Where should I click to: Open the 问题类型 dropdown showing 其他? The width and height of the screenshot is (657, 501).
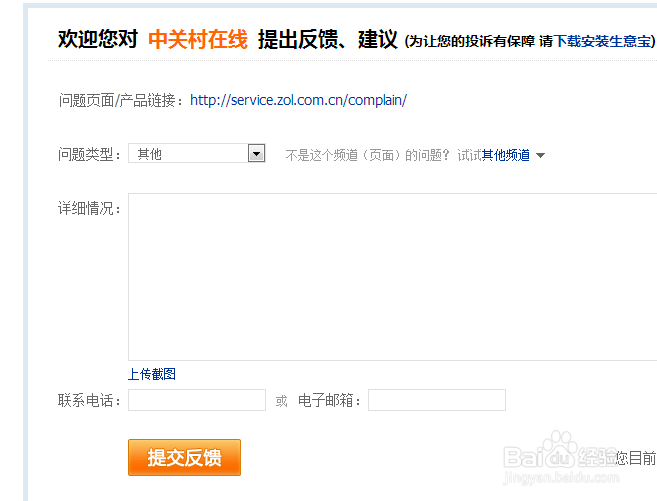click(x=197, y=153)
